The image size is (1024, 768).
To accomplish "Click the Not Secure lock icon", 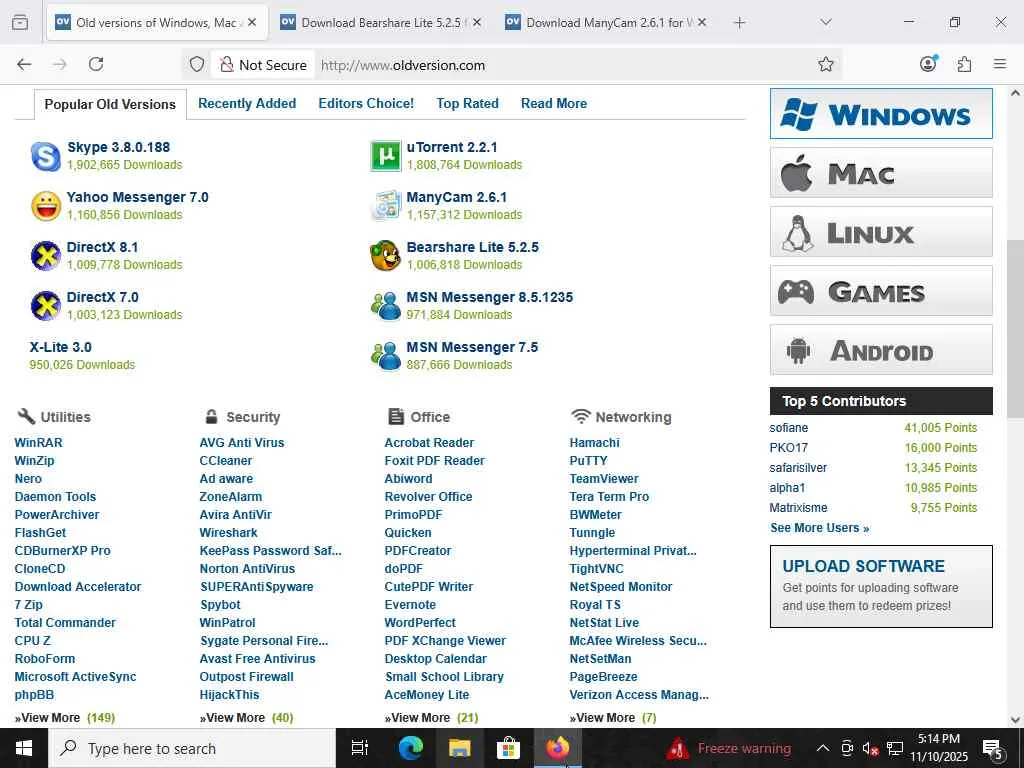I will coord(226,64).
